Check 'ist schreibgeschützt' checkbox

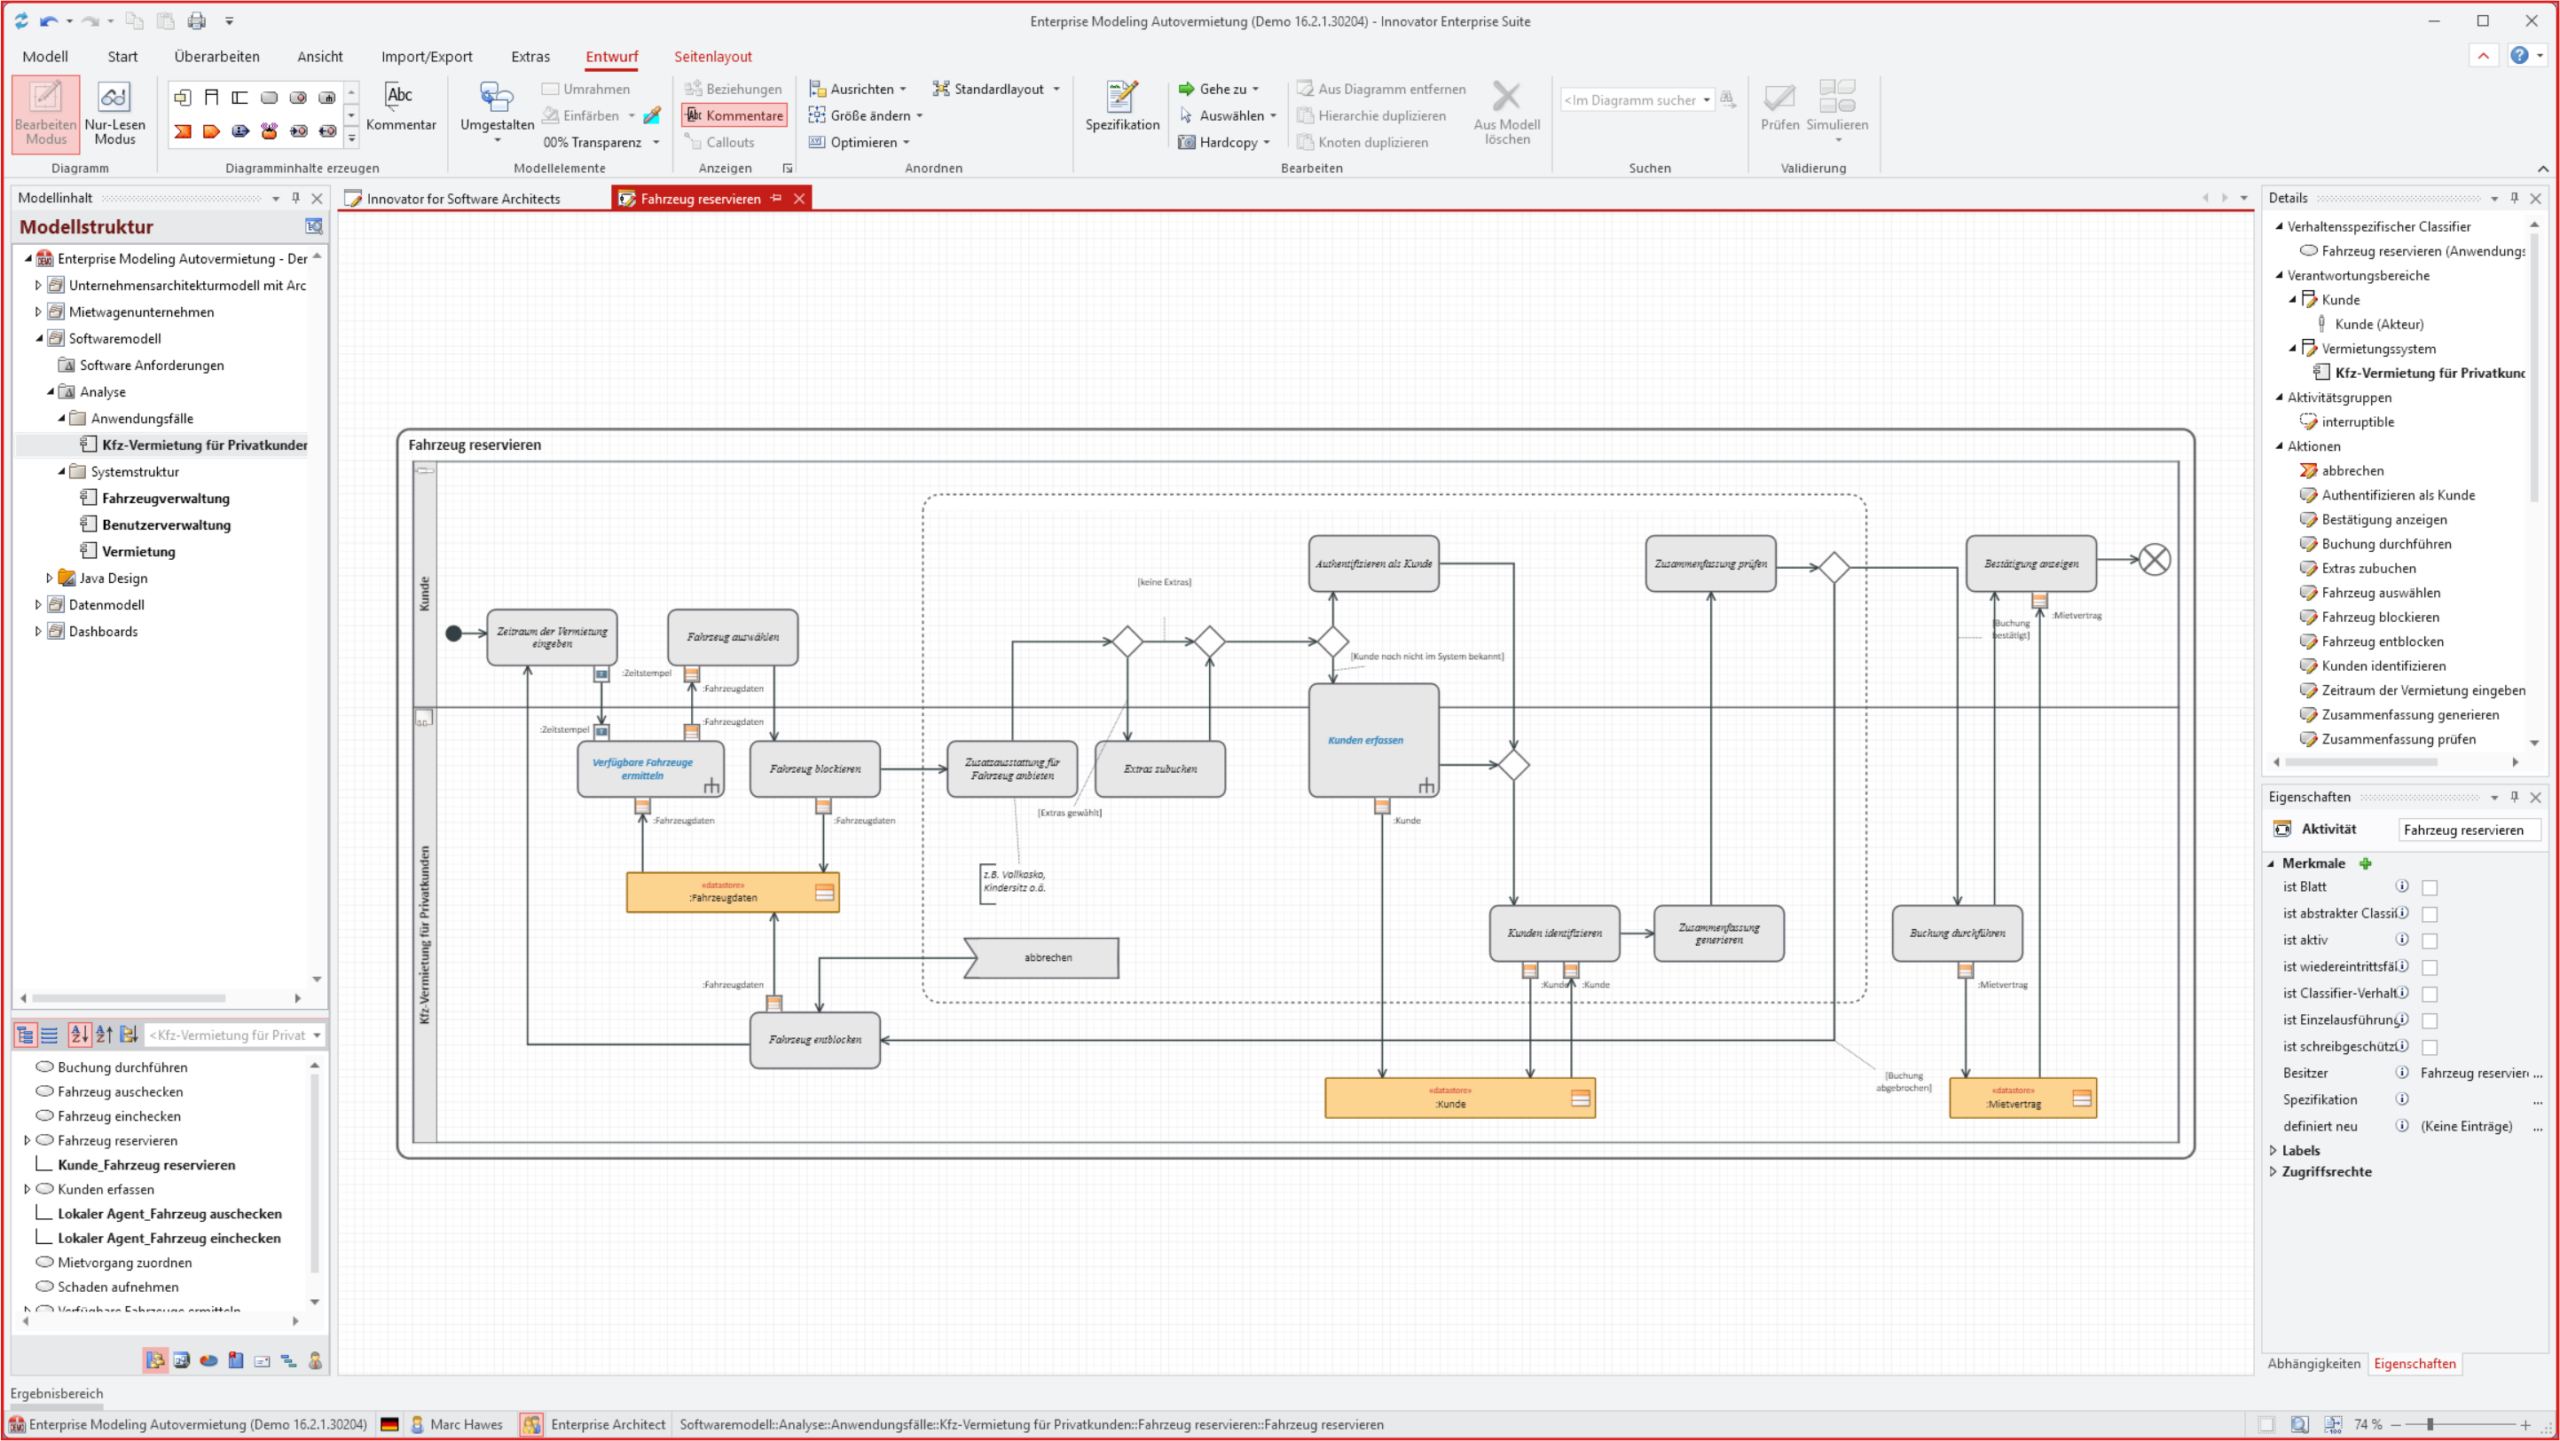2429,1048
